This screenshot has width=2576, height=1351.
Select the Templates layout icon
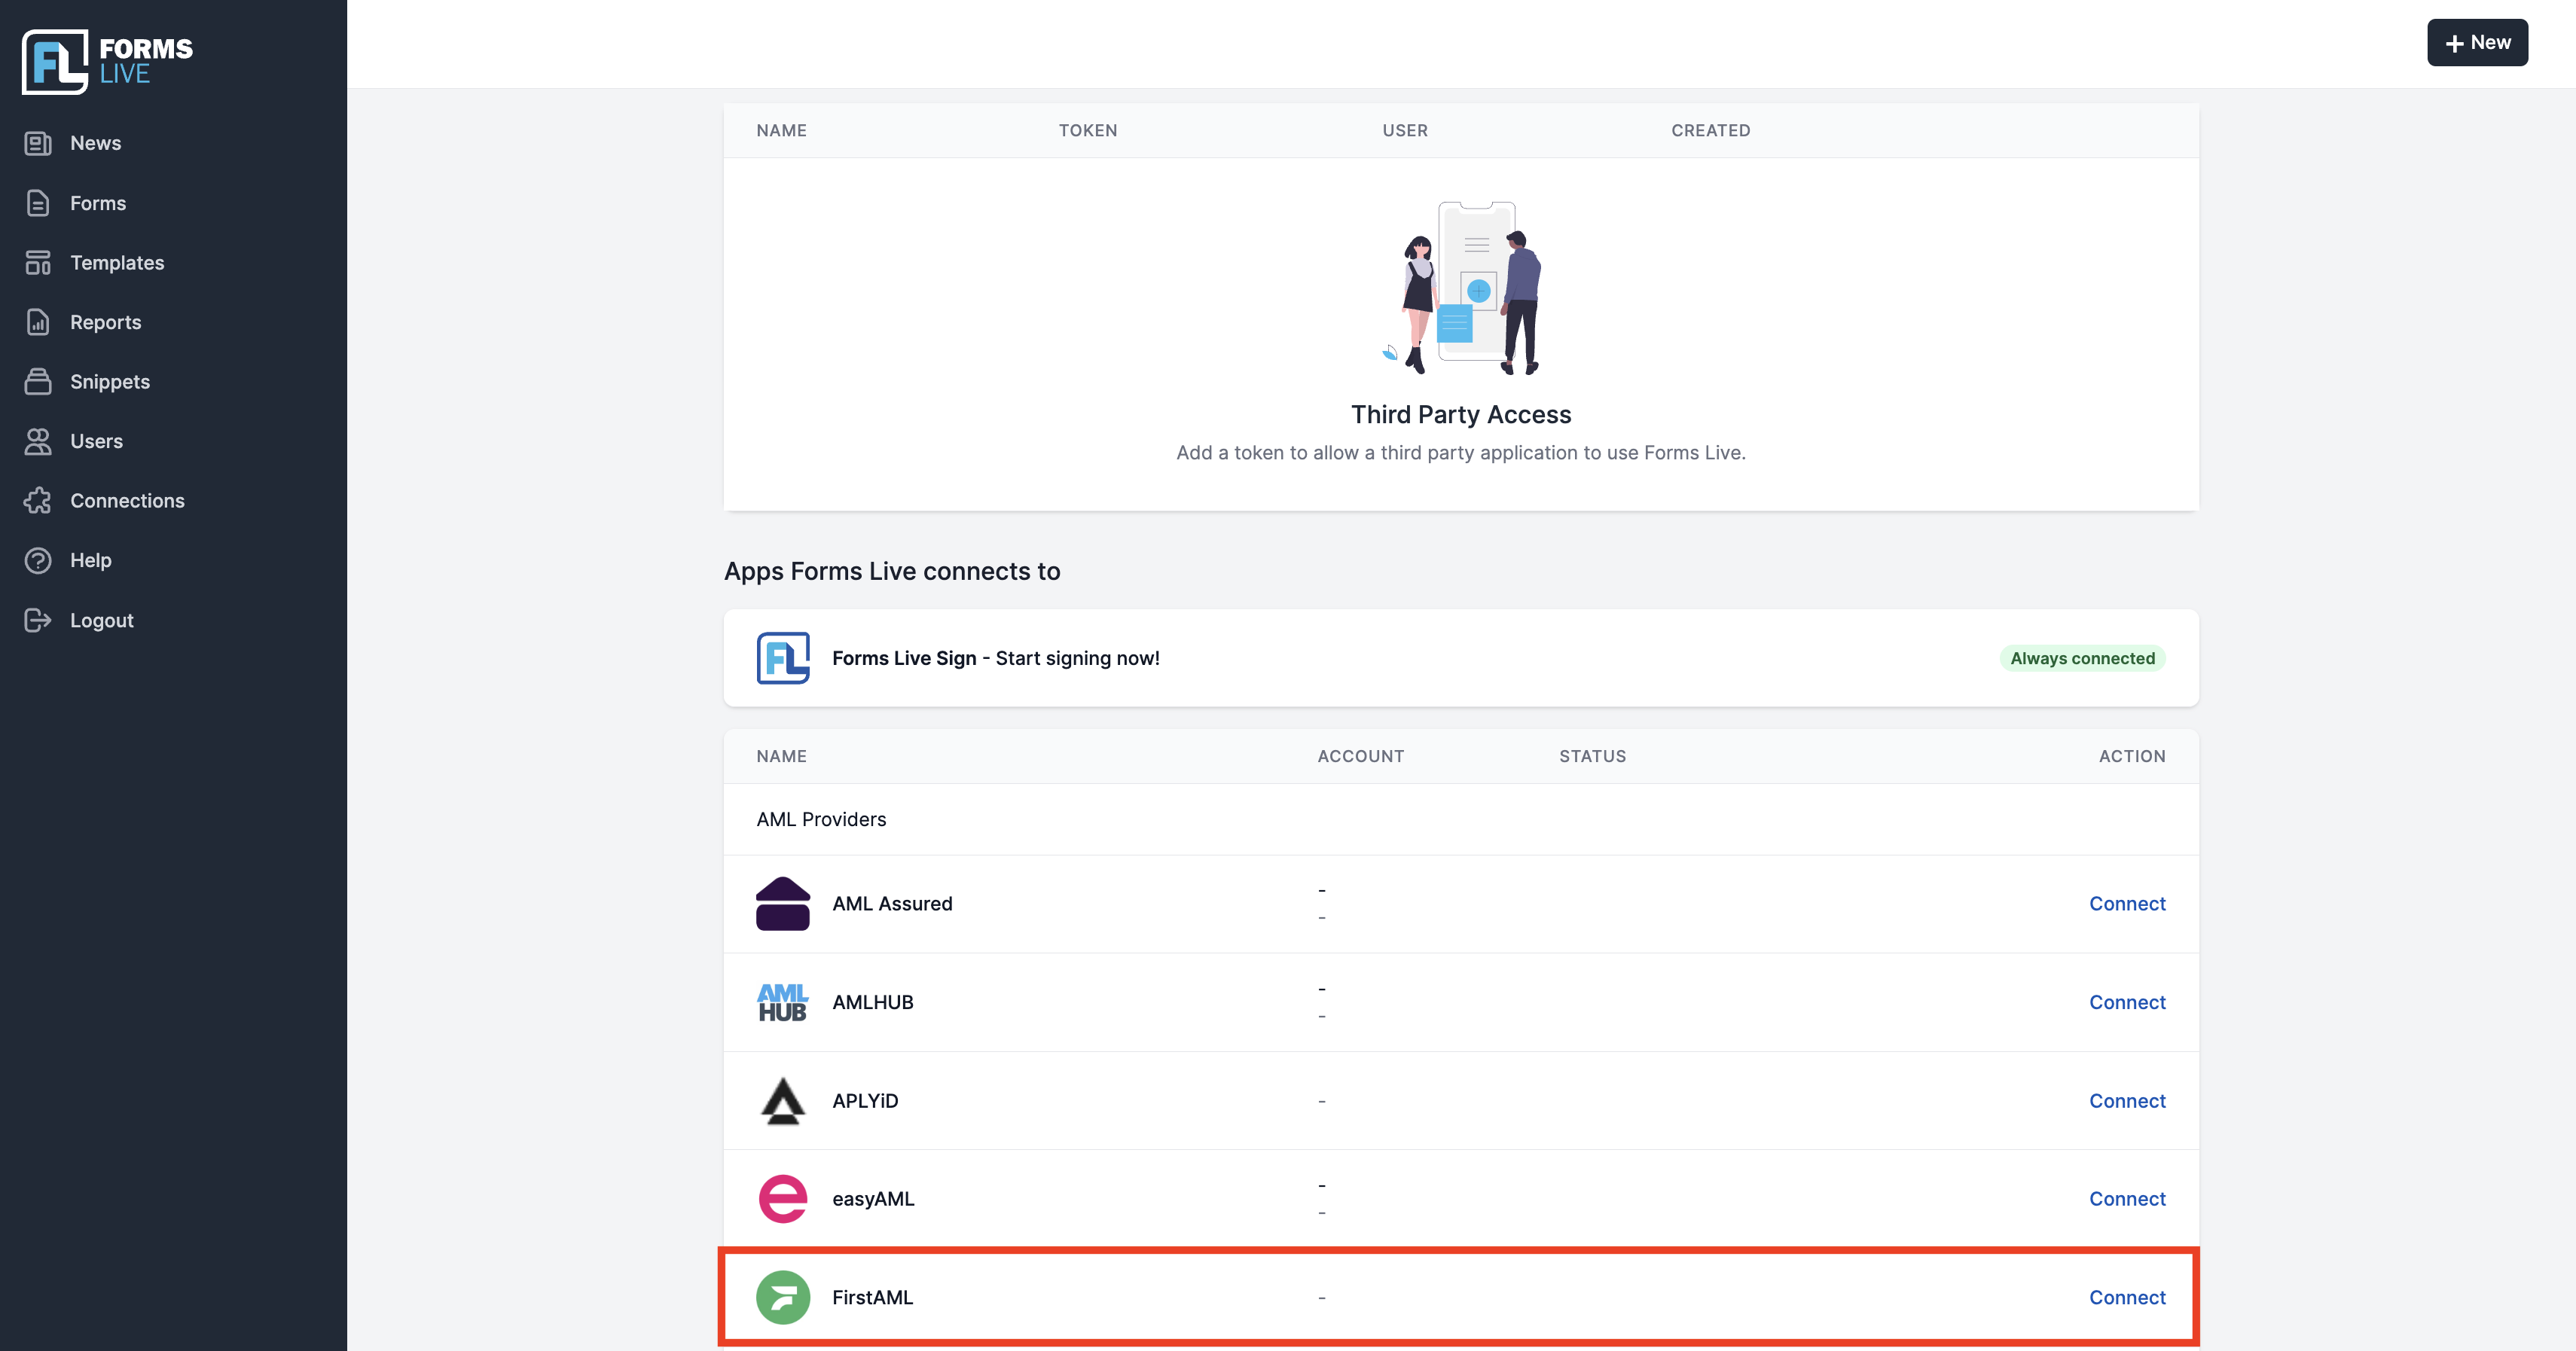[x=38, y=263]
